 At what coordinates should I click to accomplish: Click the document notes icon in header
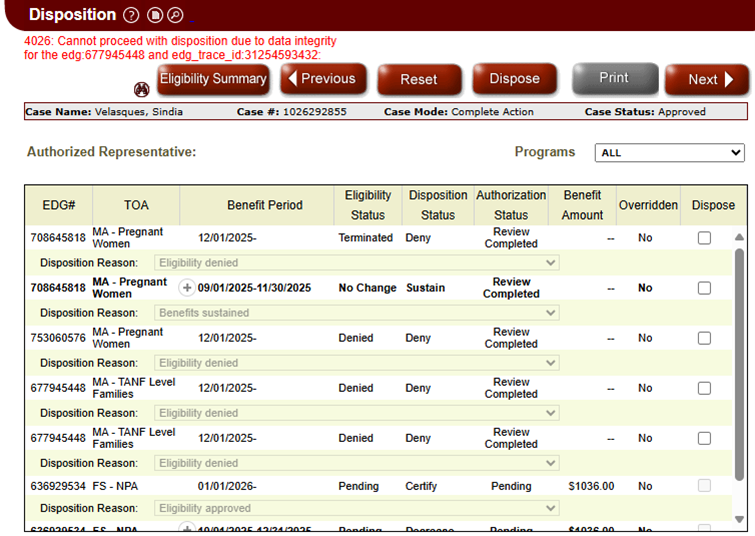click(x=155, y=15)
